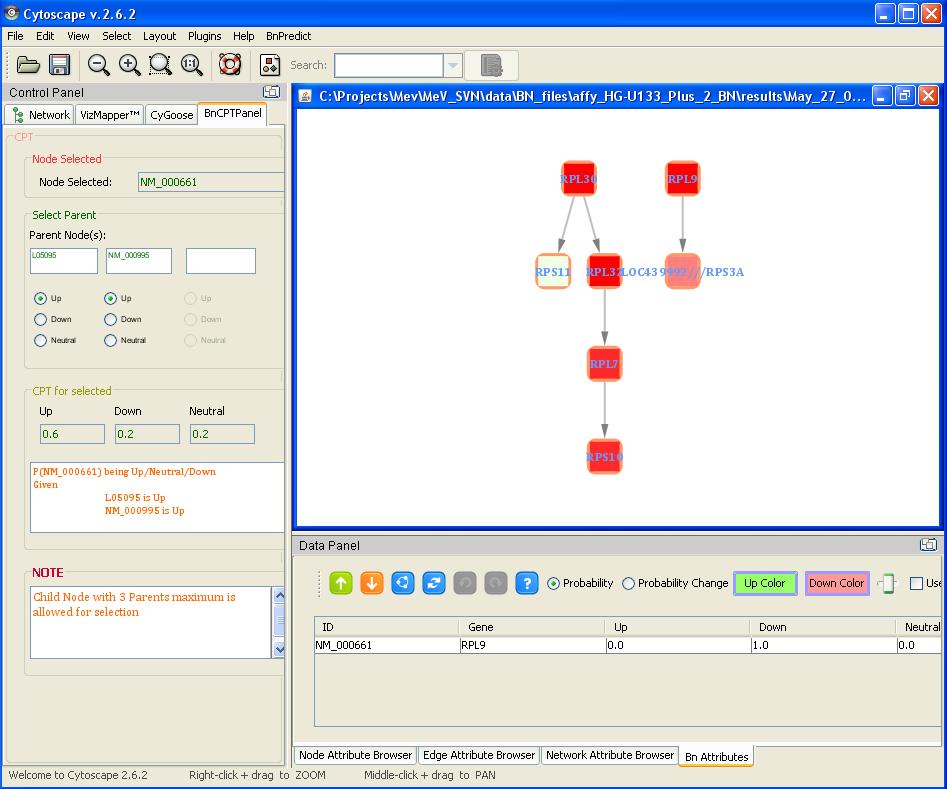Screen dimensions: 947x789
Task: Click the Down Color button
Action: pyautogui.click(x=836, y=583)
